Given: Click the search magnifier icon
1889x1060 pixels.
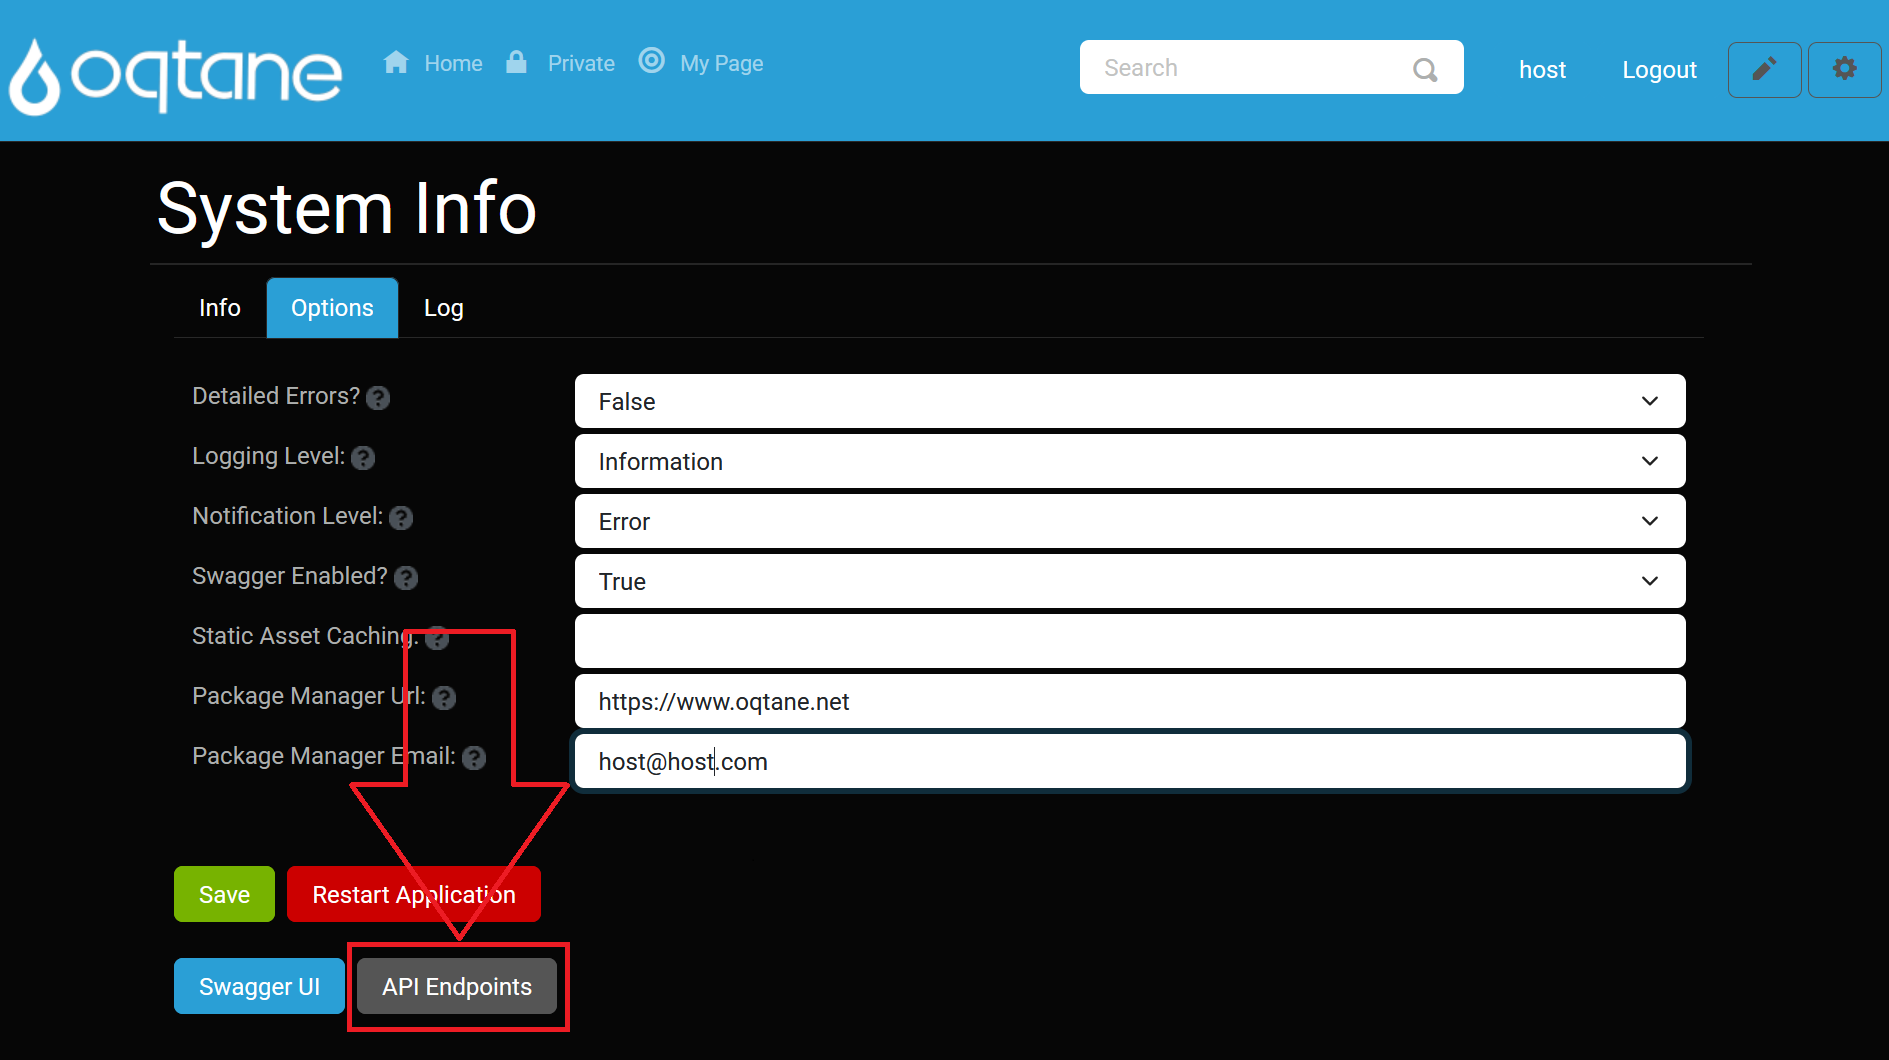Looking at the screenshot, I should 1425,69.
